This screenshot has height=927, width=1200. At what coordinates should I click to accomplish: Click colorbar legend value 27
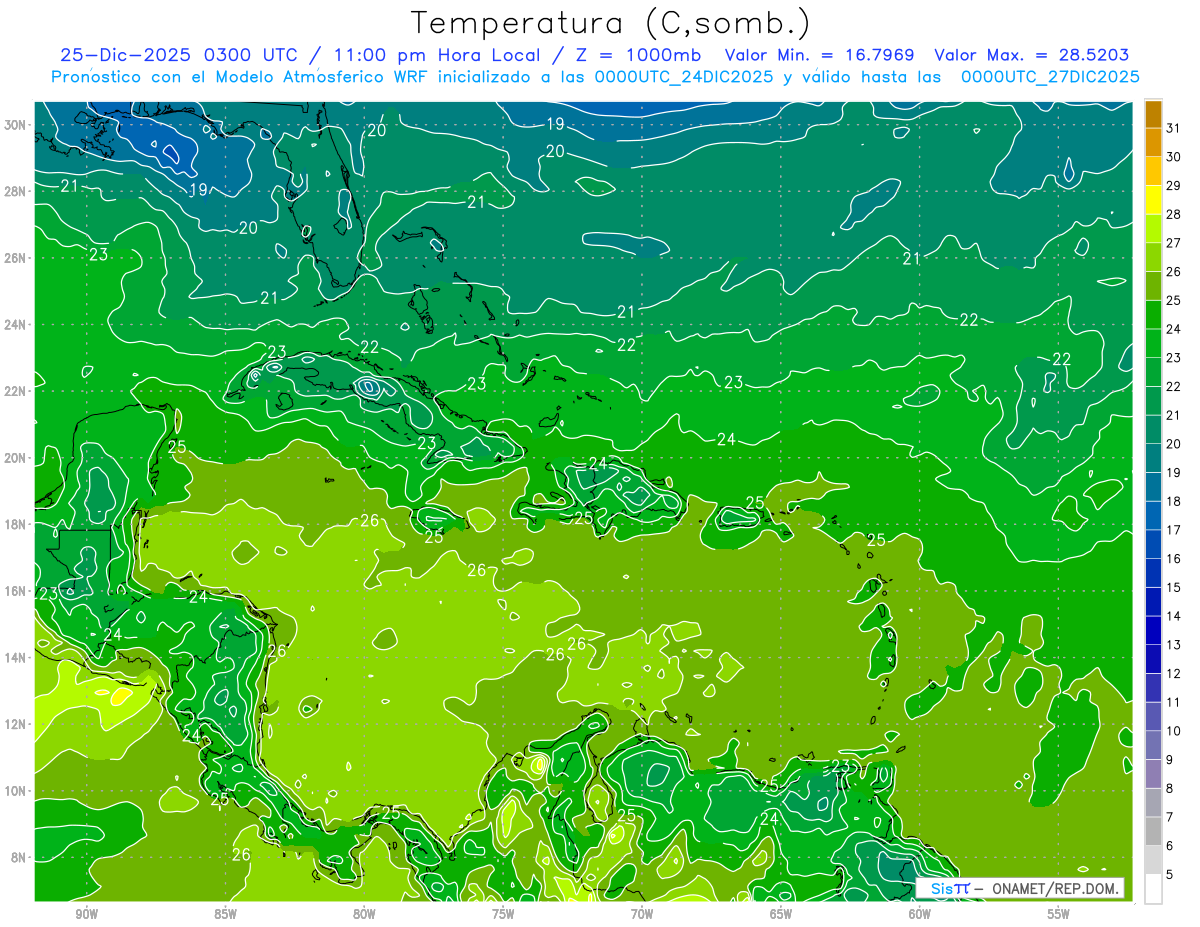tap(1174, 243)
